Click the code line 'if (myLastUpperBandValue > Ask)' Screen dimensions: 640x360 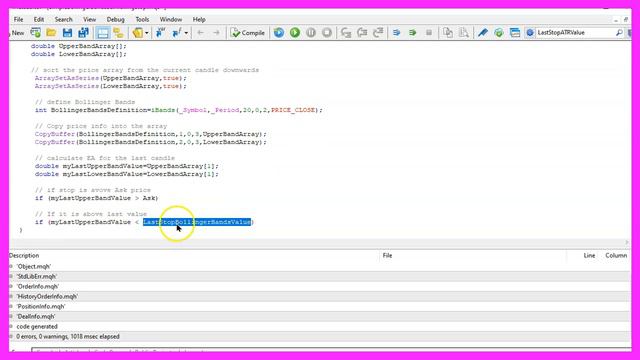tap(96, 198)
